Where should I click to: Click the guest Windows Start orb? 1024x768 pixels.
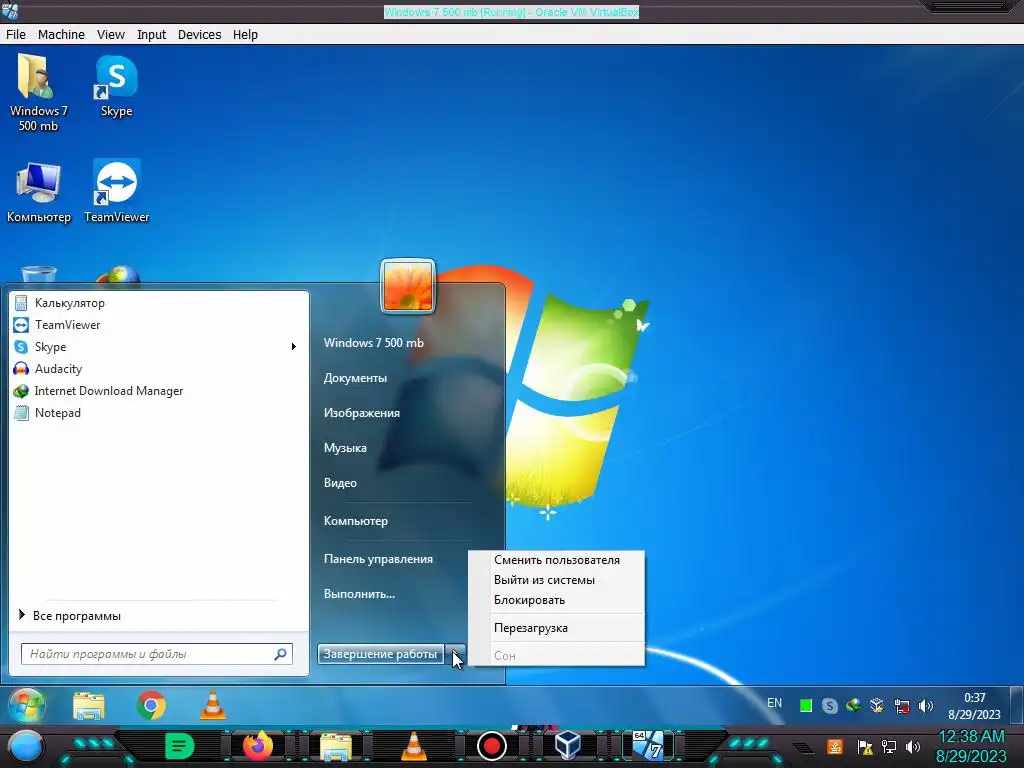[27, 705]
